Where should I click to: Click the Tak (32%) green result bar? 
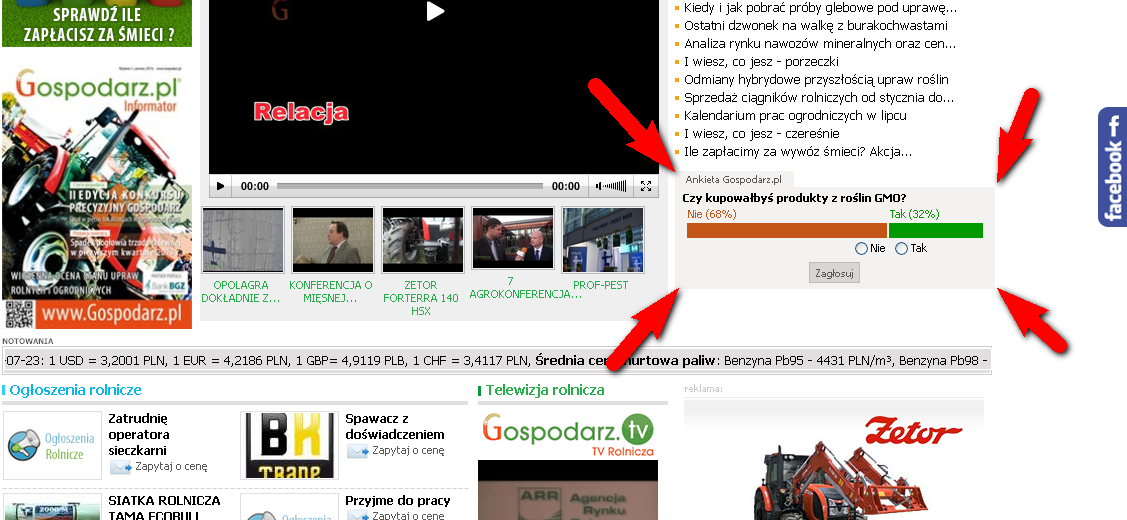pyautogui.click(x=936, y=230)
